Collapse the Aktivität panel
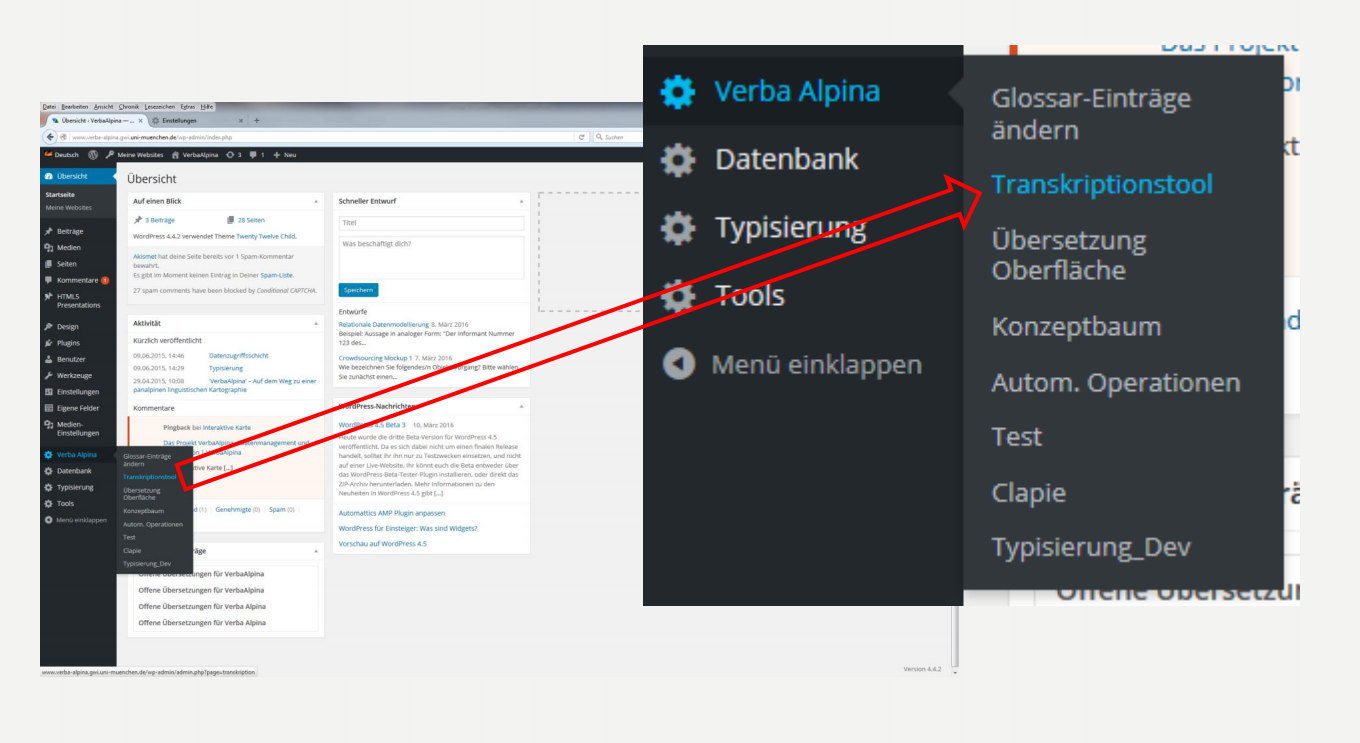 [316, 323]
